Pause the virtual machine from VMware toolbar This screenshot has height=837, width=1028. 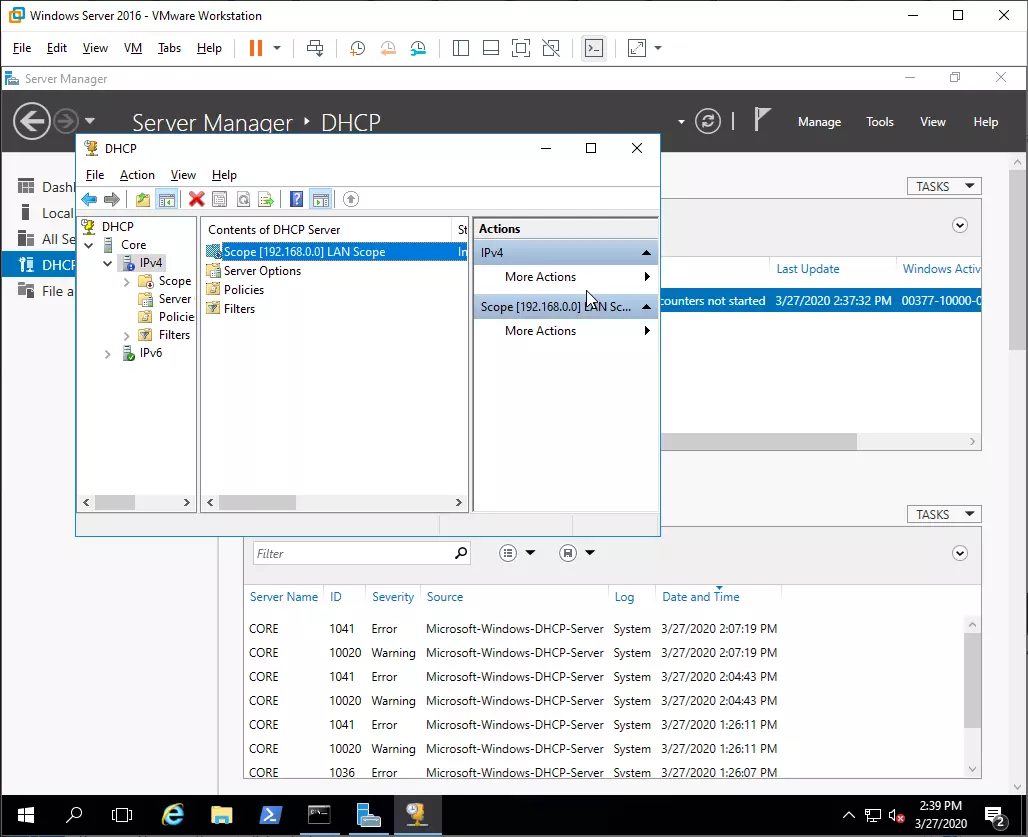tap(256, 48)
